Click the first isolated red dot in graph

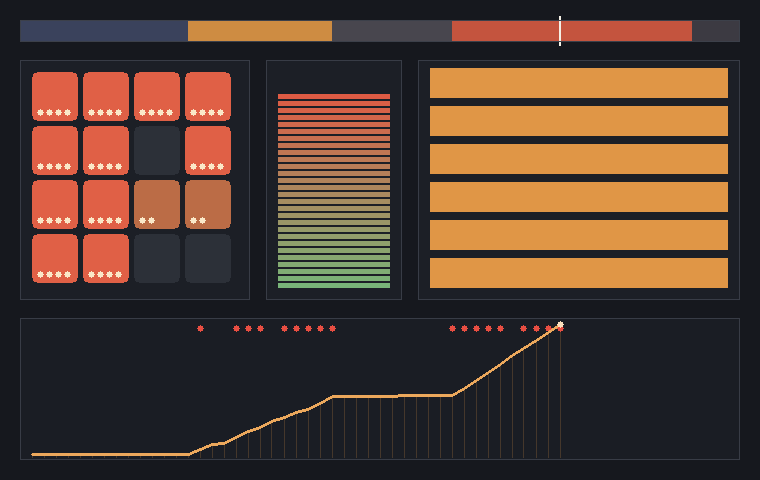[x=200, y=329]
